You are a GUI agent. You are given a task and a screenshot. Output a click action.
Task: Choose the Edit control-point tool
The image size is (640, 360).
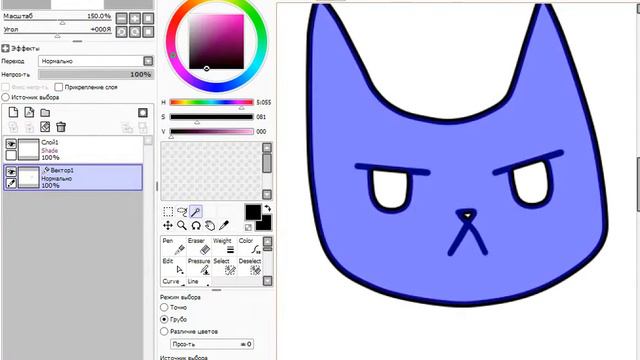173,266
